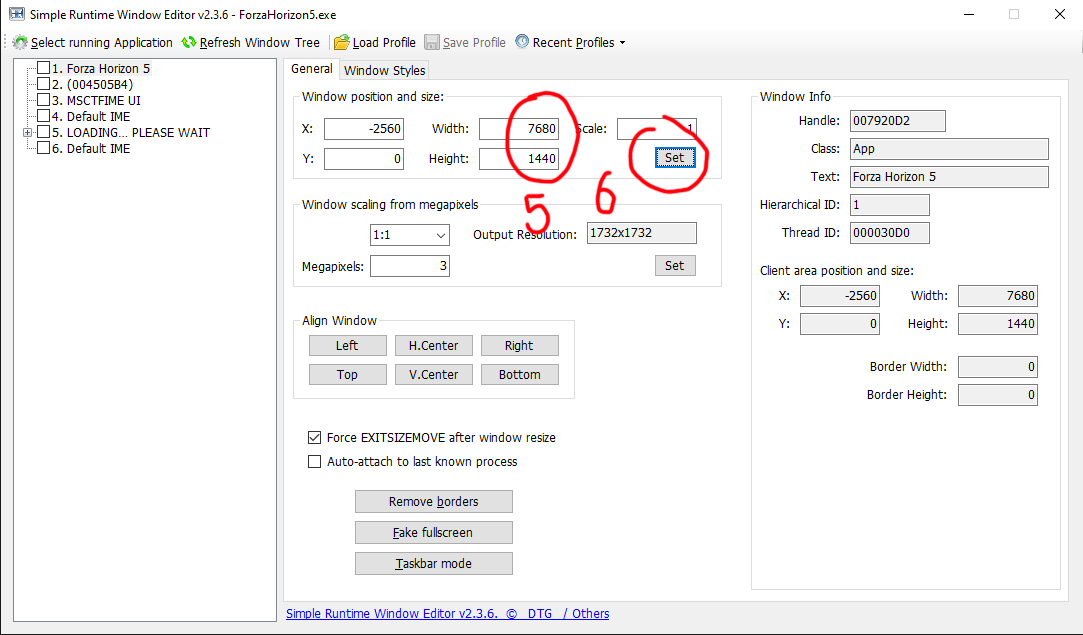The height and width of the screenshot is (635, 1083).
Task: Click the Thread ID field 000030D0
Action: click(x=890, y=233)
